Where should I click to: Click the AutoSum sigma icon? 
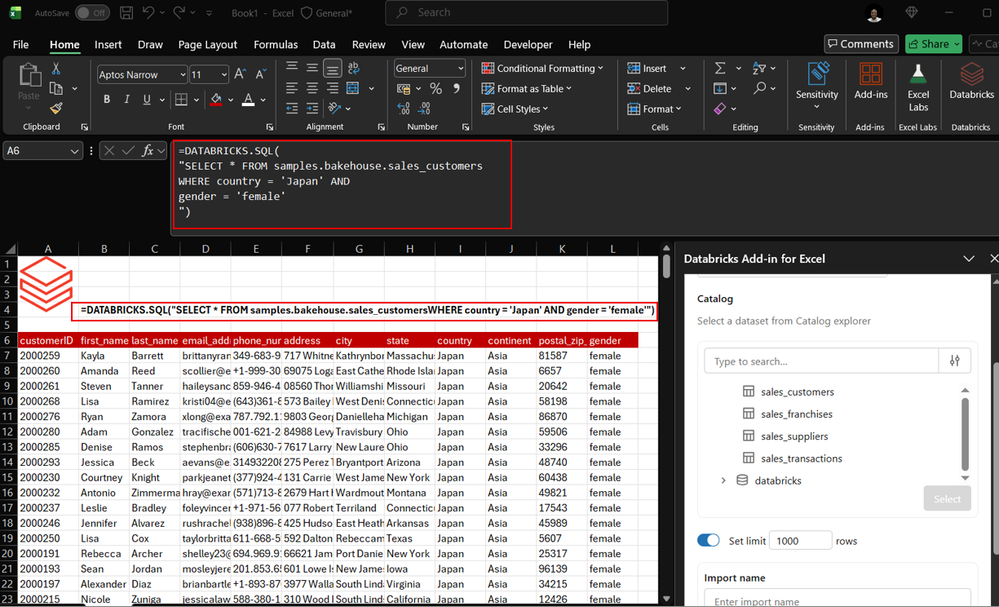(720, 68)
